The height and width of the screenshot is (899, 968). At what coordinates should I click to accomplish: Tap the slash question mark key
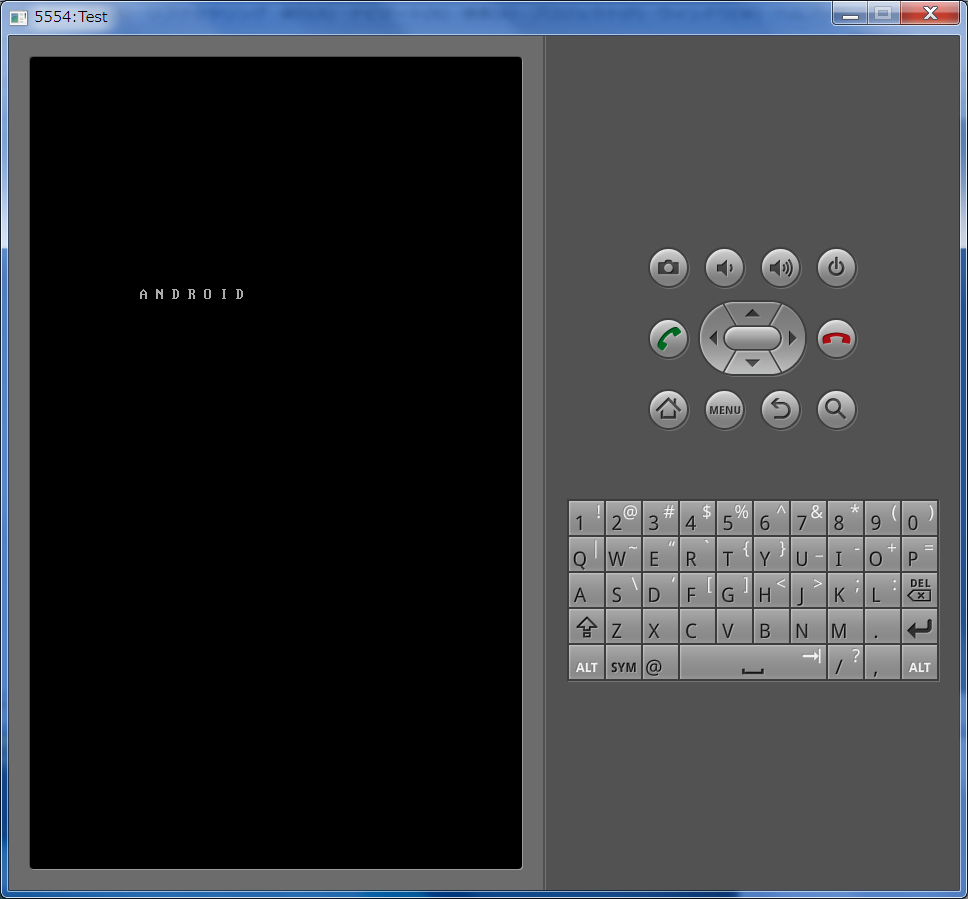(x=845, y=663)
